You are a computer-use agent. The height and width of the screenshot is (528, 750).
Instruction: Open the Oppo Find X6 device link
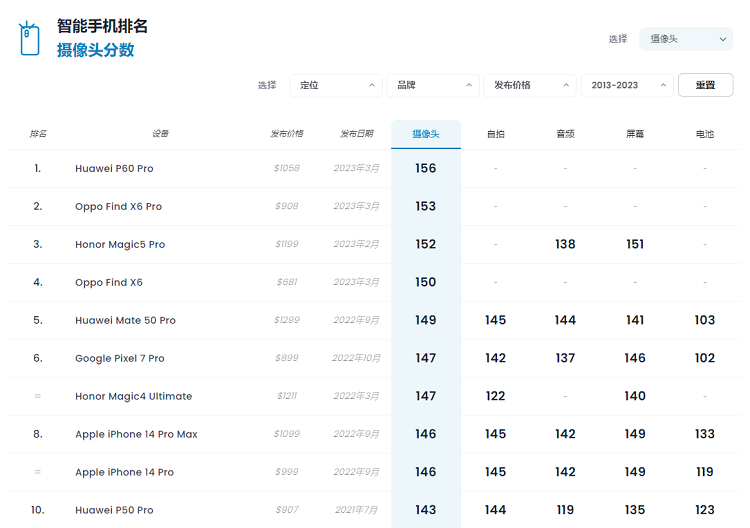(109, 283)
